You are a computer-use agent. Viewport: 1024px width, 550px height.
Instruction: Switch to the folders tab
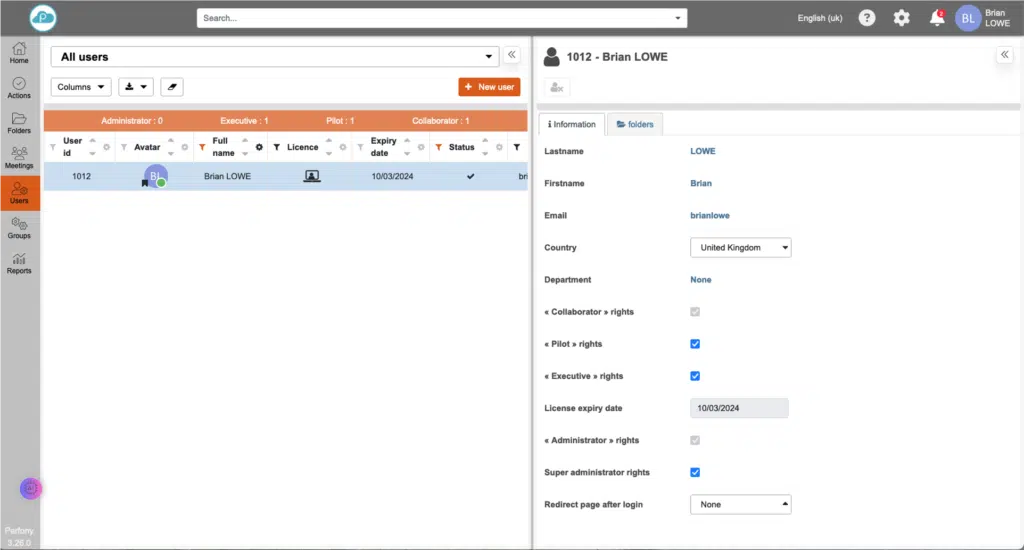635,124
